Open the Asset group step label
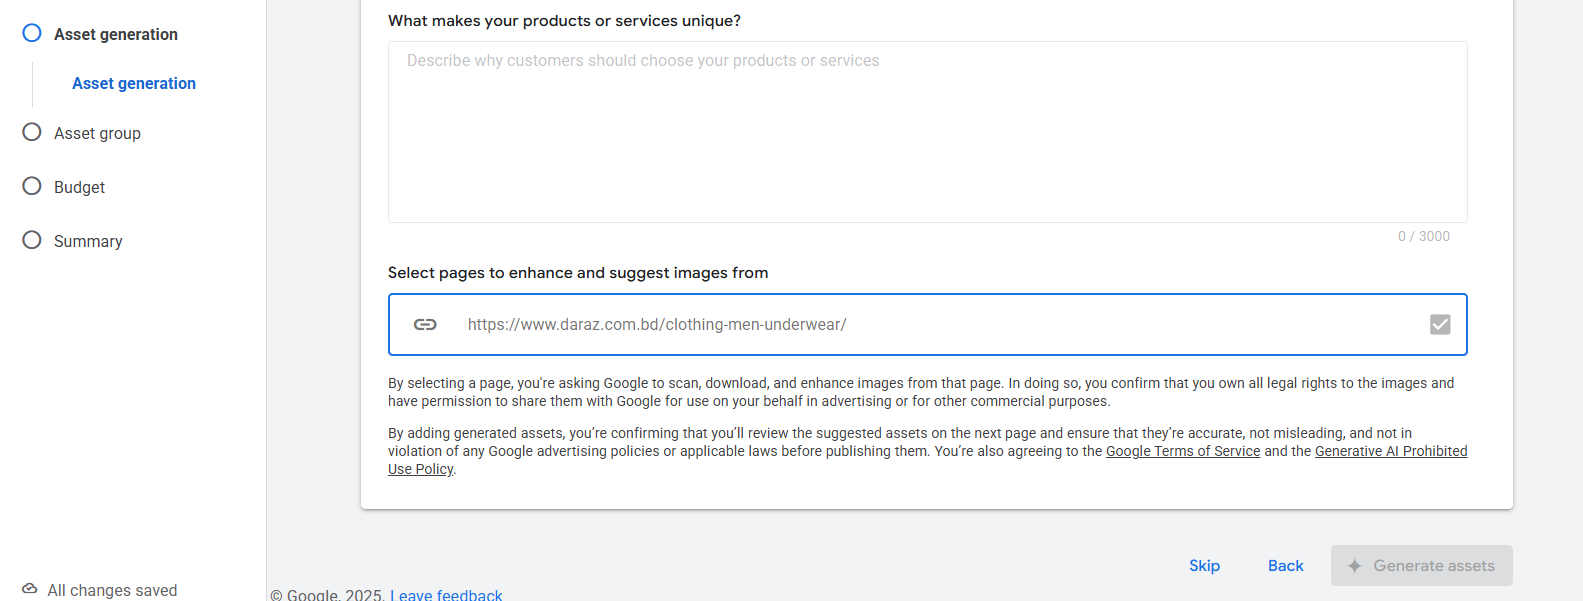Image resolution: width=1583 pixels, height=601 pixels. [97, 133]
